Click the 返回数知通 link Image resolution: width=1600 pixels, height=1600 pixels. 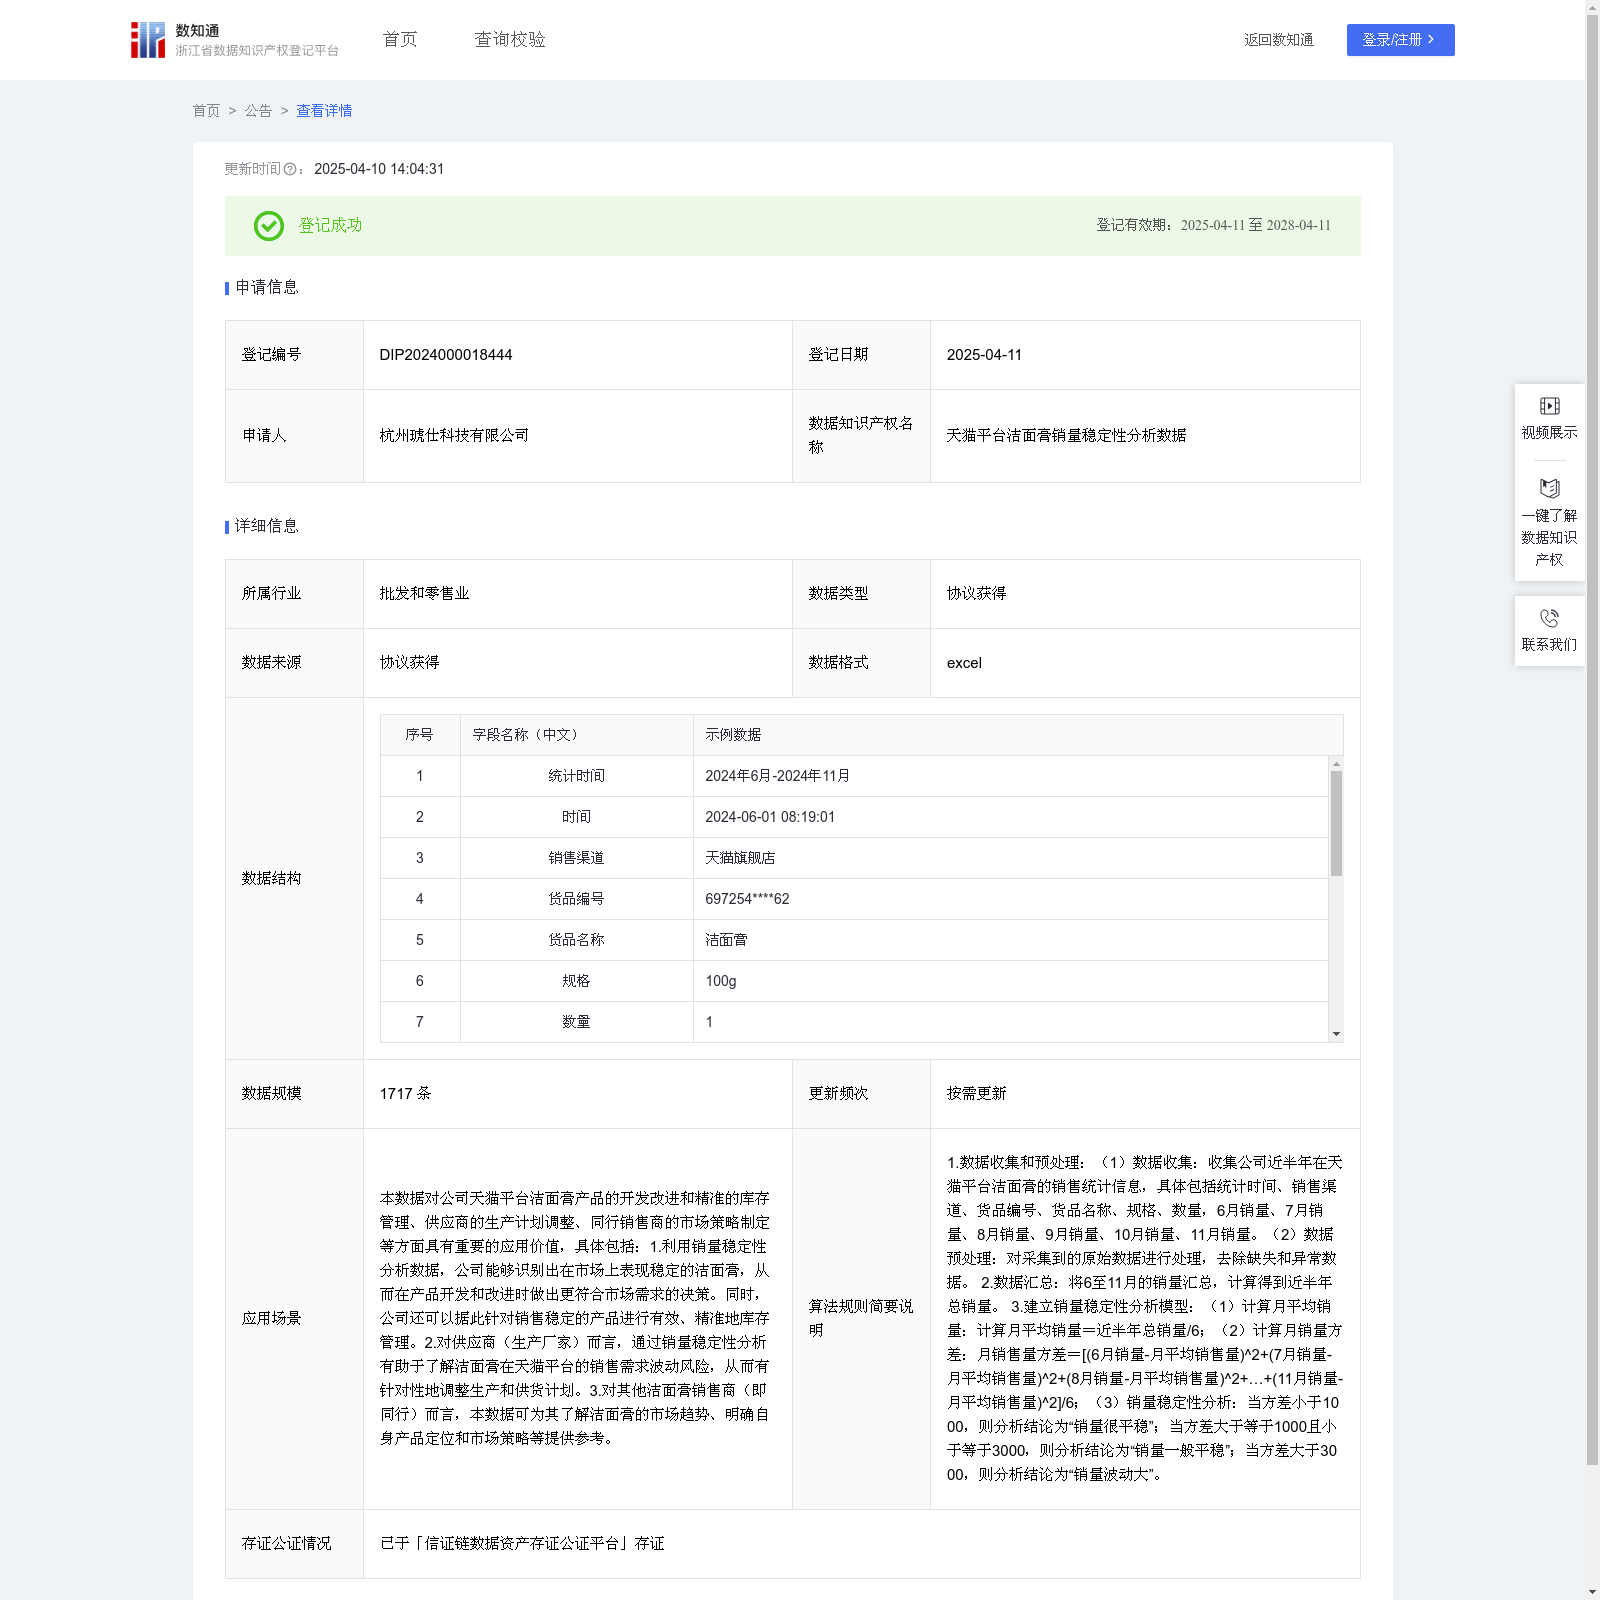(1278, 40)
